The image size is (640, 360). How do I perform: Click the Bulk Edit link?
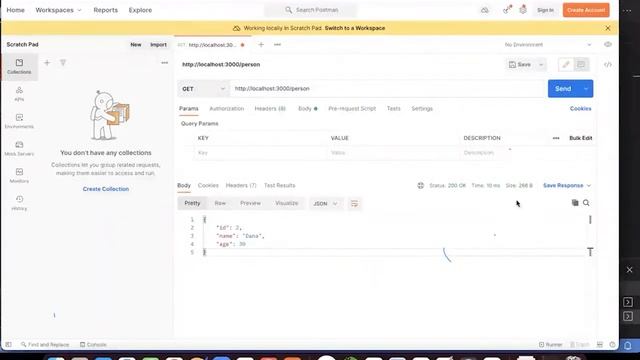coord(580,138)
